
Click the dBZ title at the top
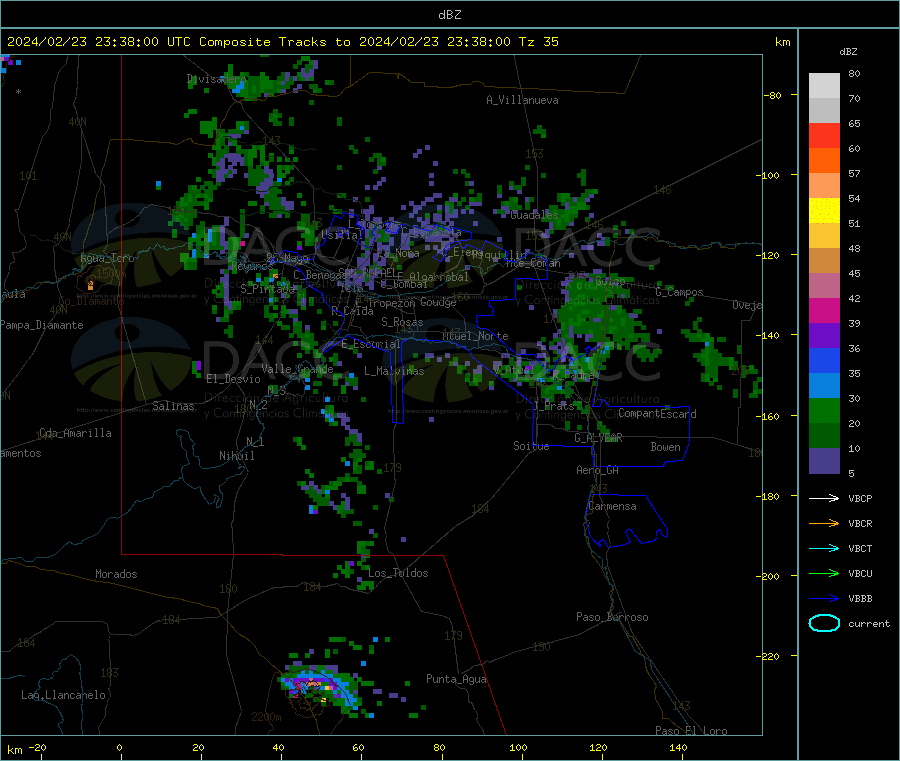(449, 15)
